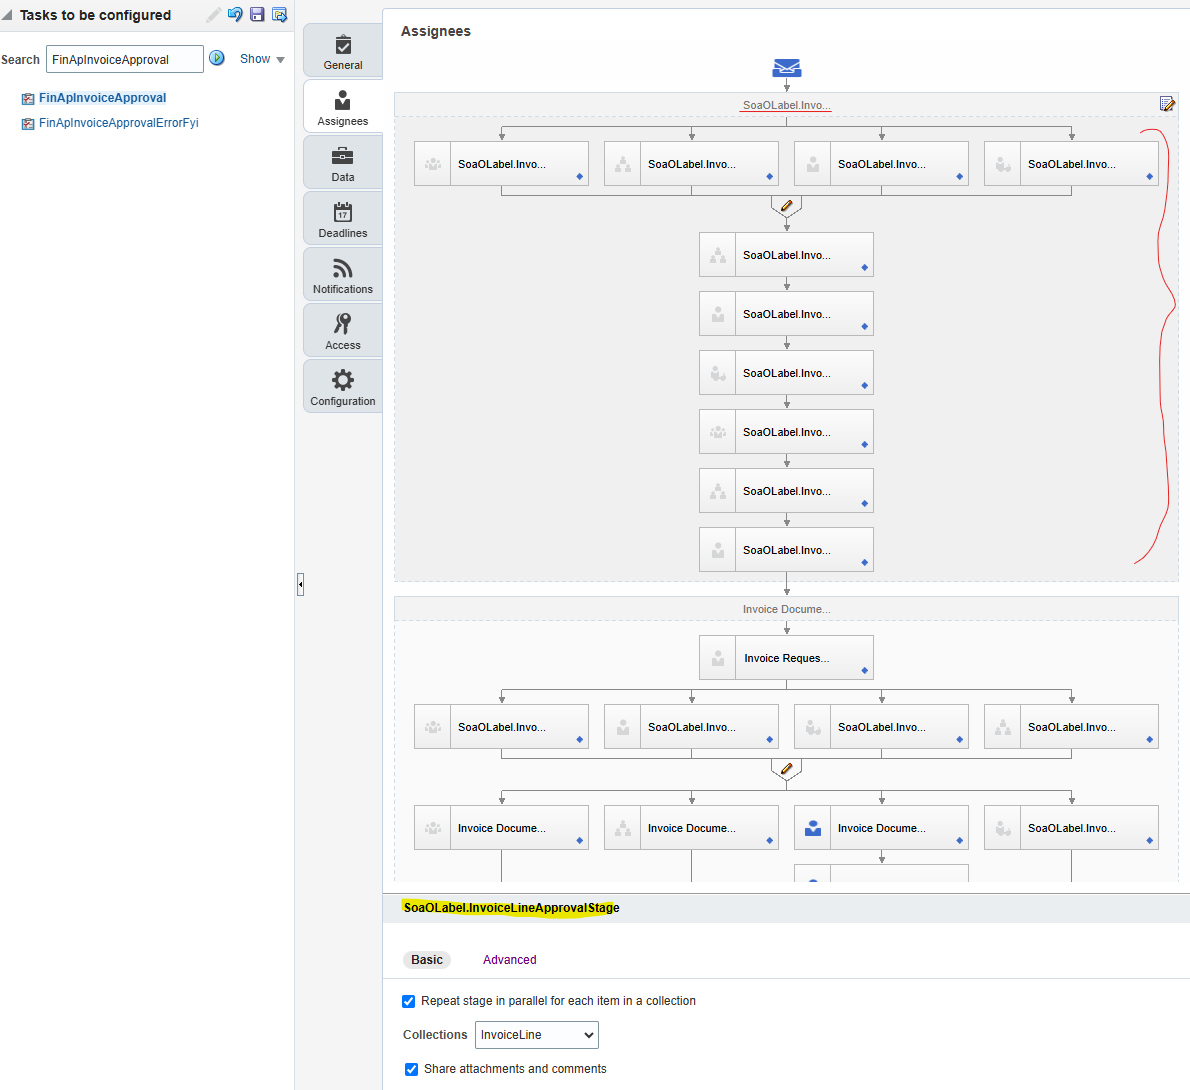Collapse the Tasks to be configured panel triangle
The height and width of the screenshot is (1090, 1190).
click(x=7, y=14)
